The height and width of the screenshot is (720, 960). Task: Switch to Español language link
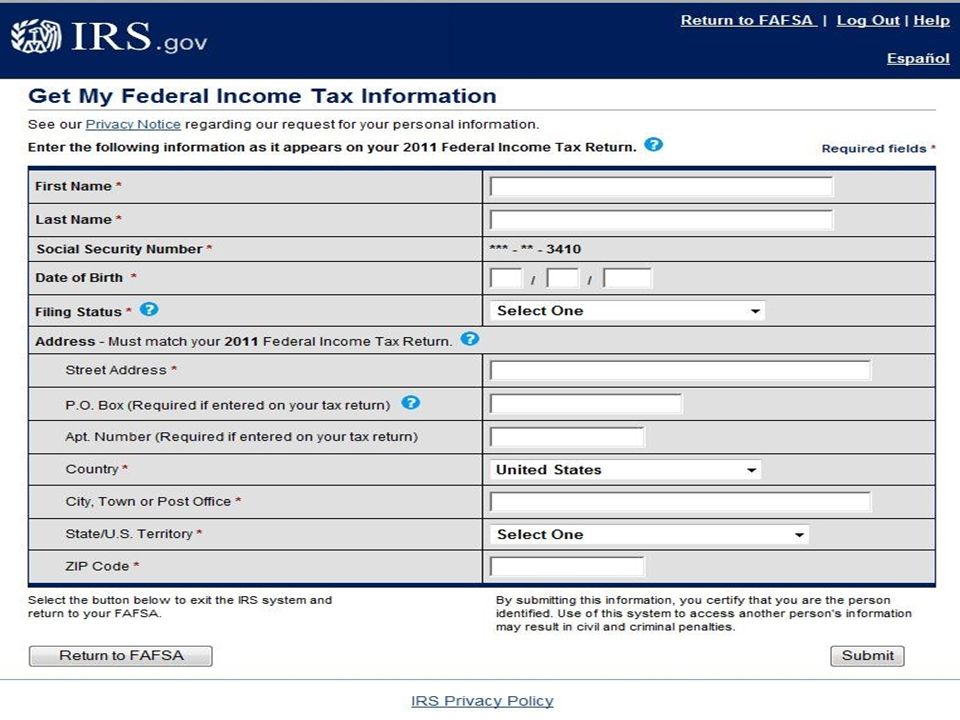coord(918,58)
